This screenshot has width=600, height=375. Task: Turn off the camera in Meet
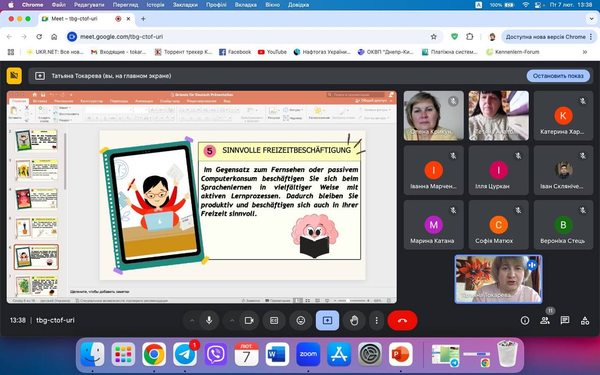[249, 320]
